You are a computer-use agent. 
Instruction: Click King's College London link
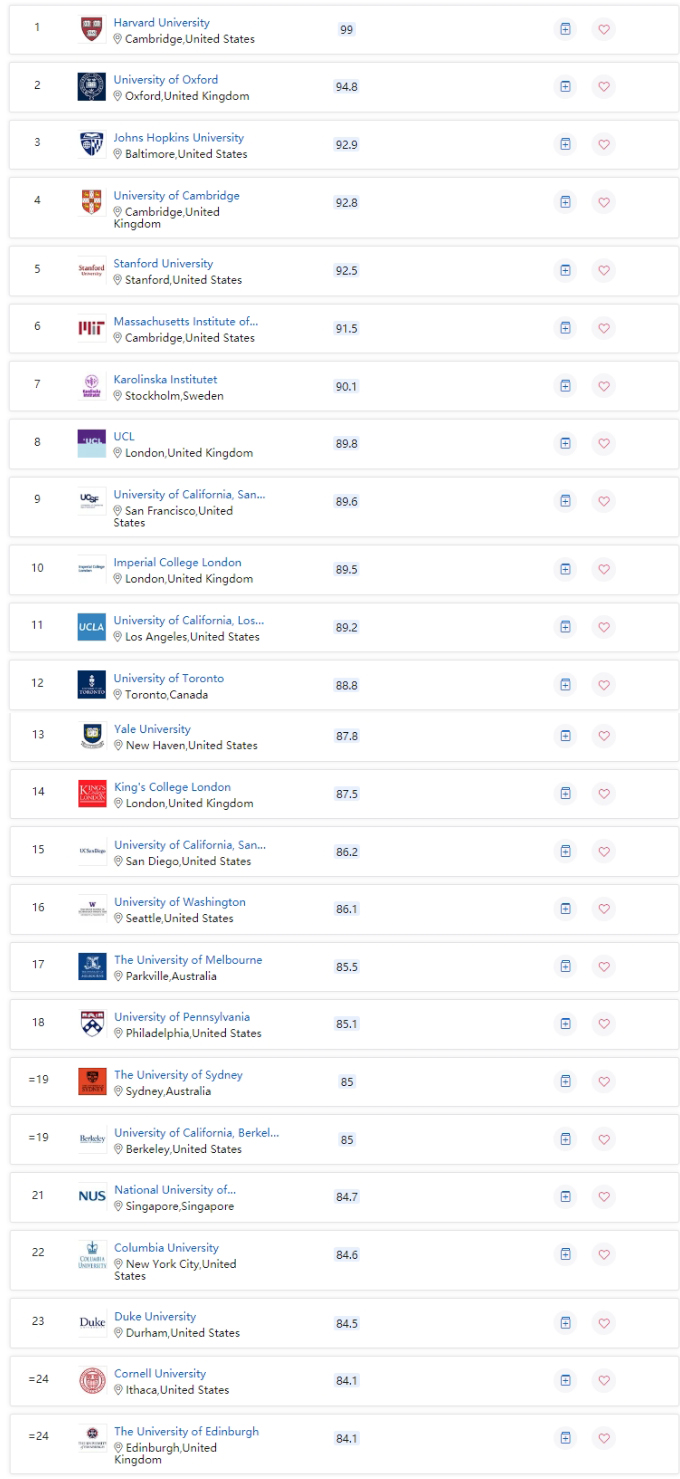pyautogui.click(x=172, y=787)
